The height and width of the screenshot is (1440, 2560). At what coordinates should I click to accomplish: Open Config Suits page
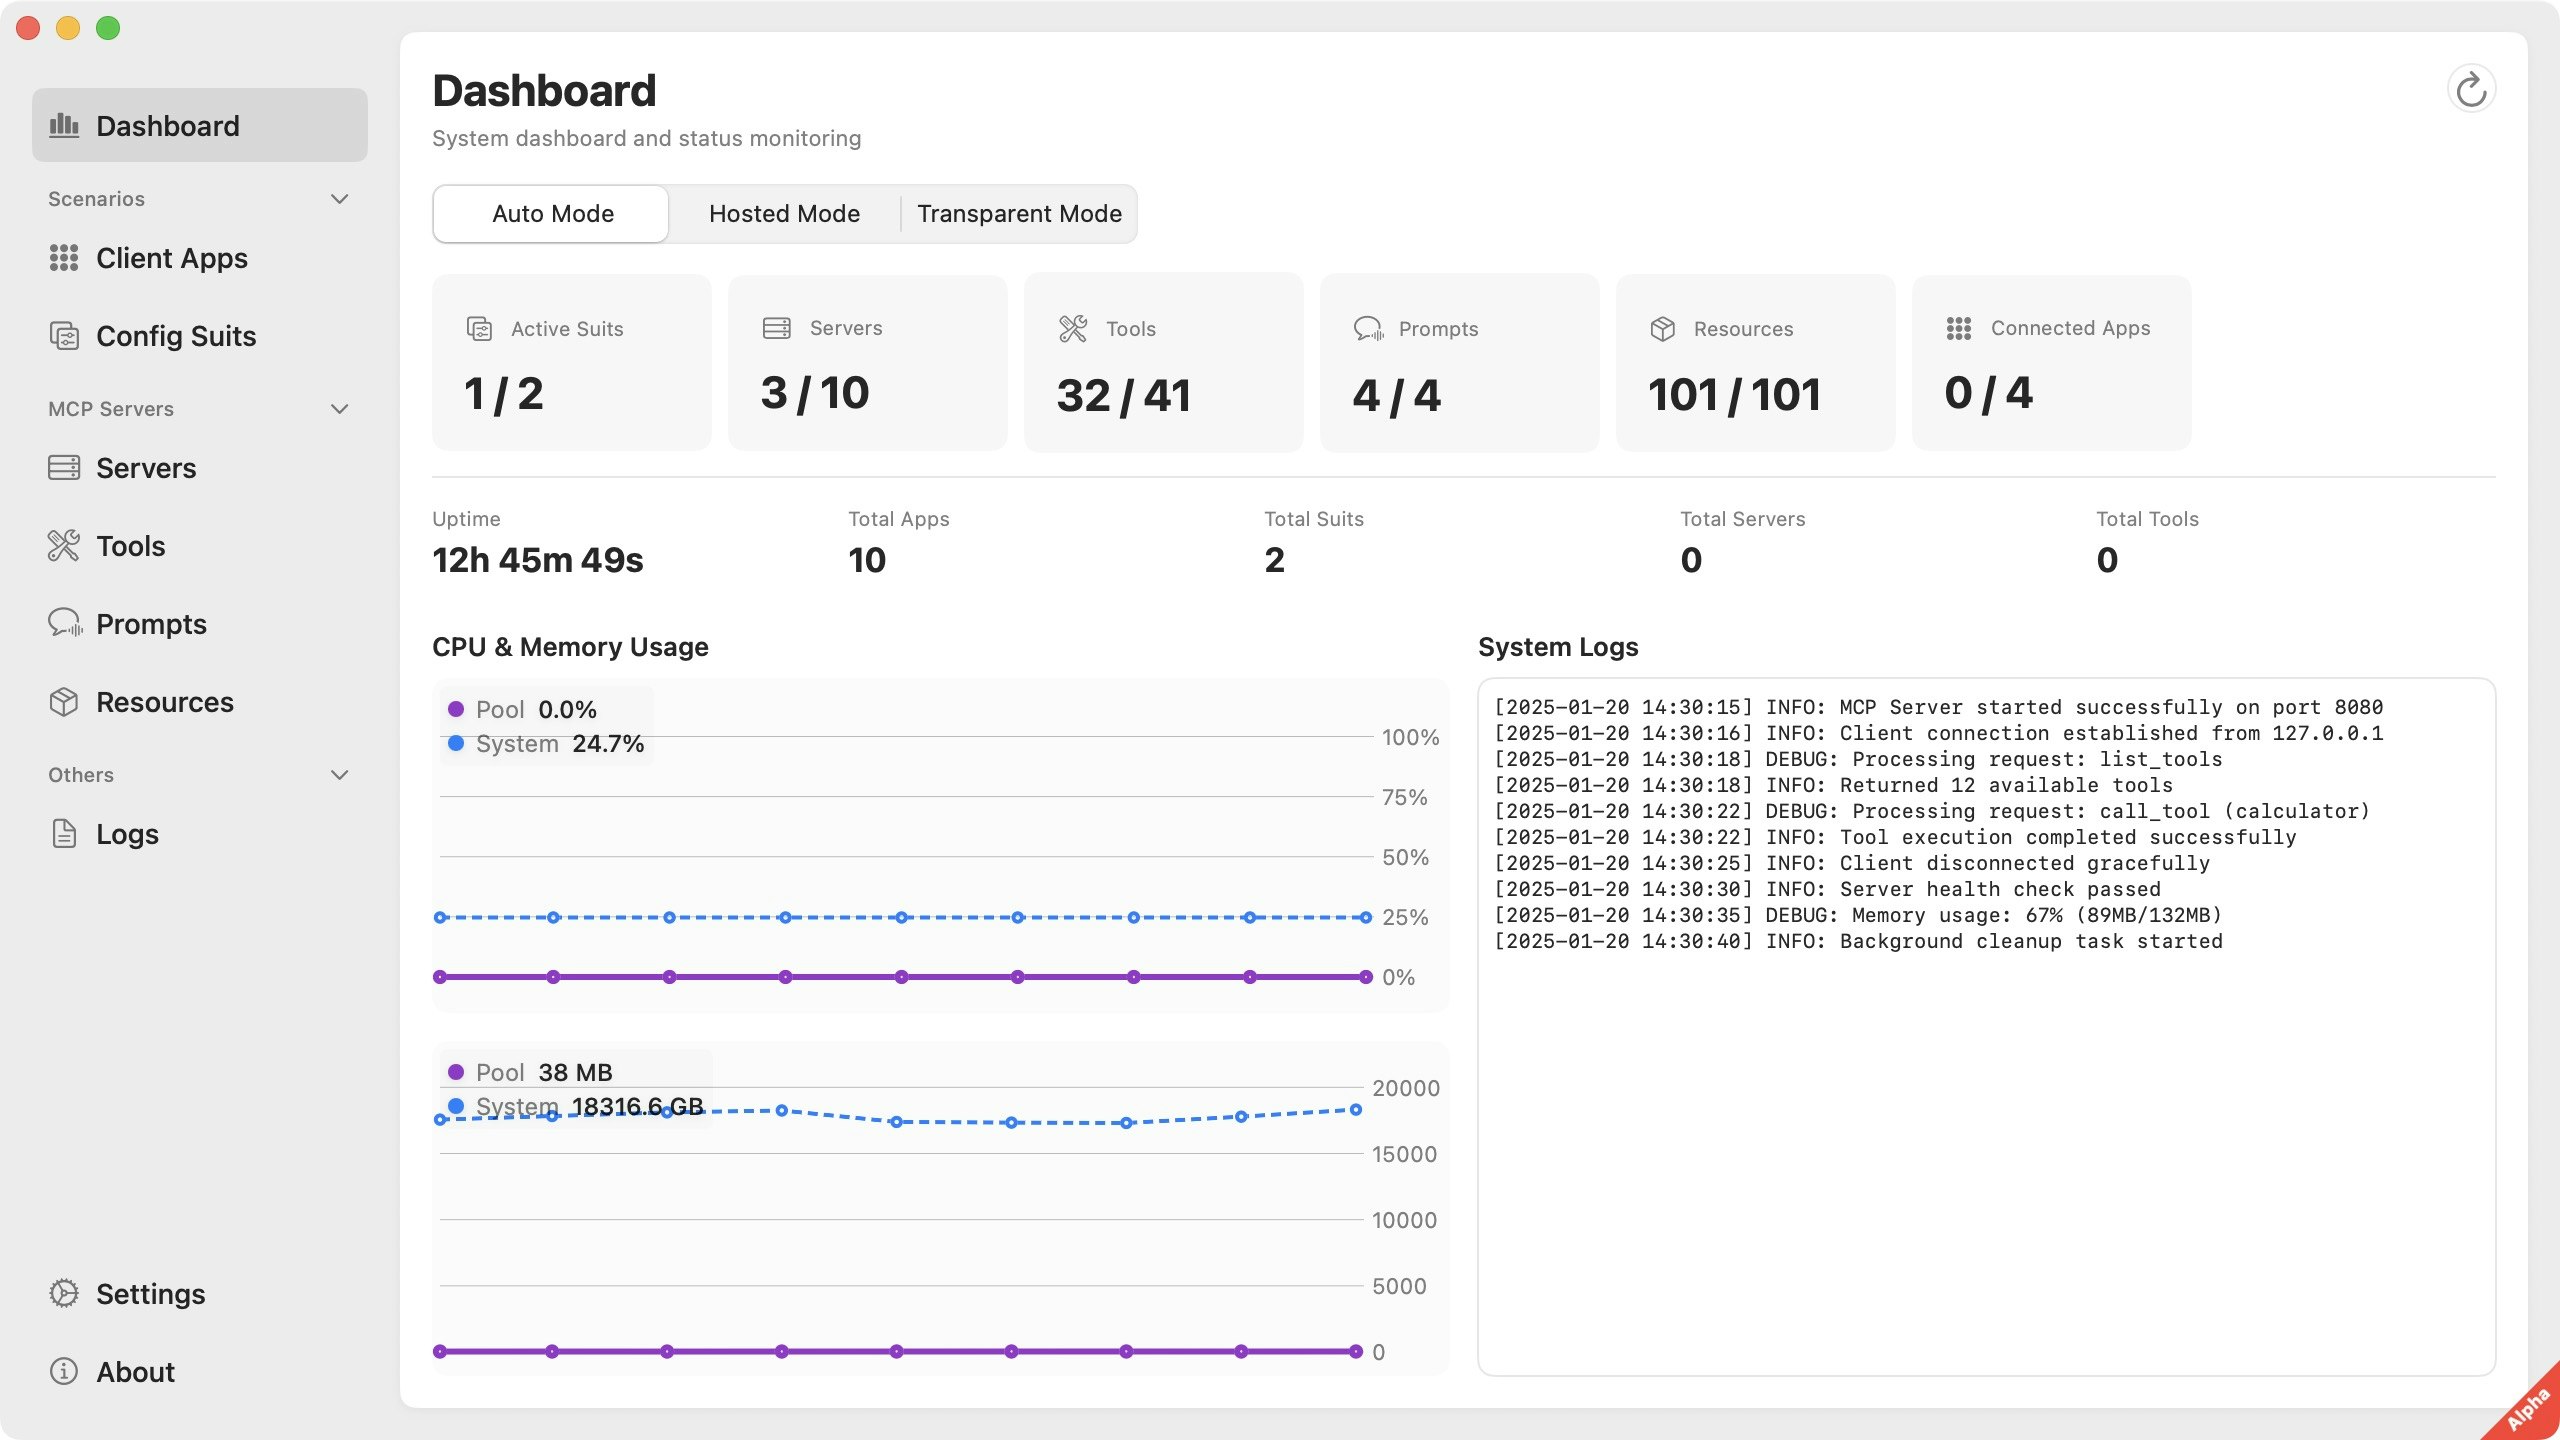click(200, 336)
